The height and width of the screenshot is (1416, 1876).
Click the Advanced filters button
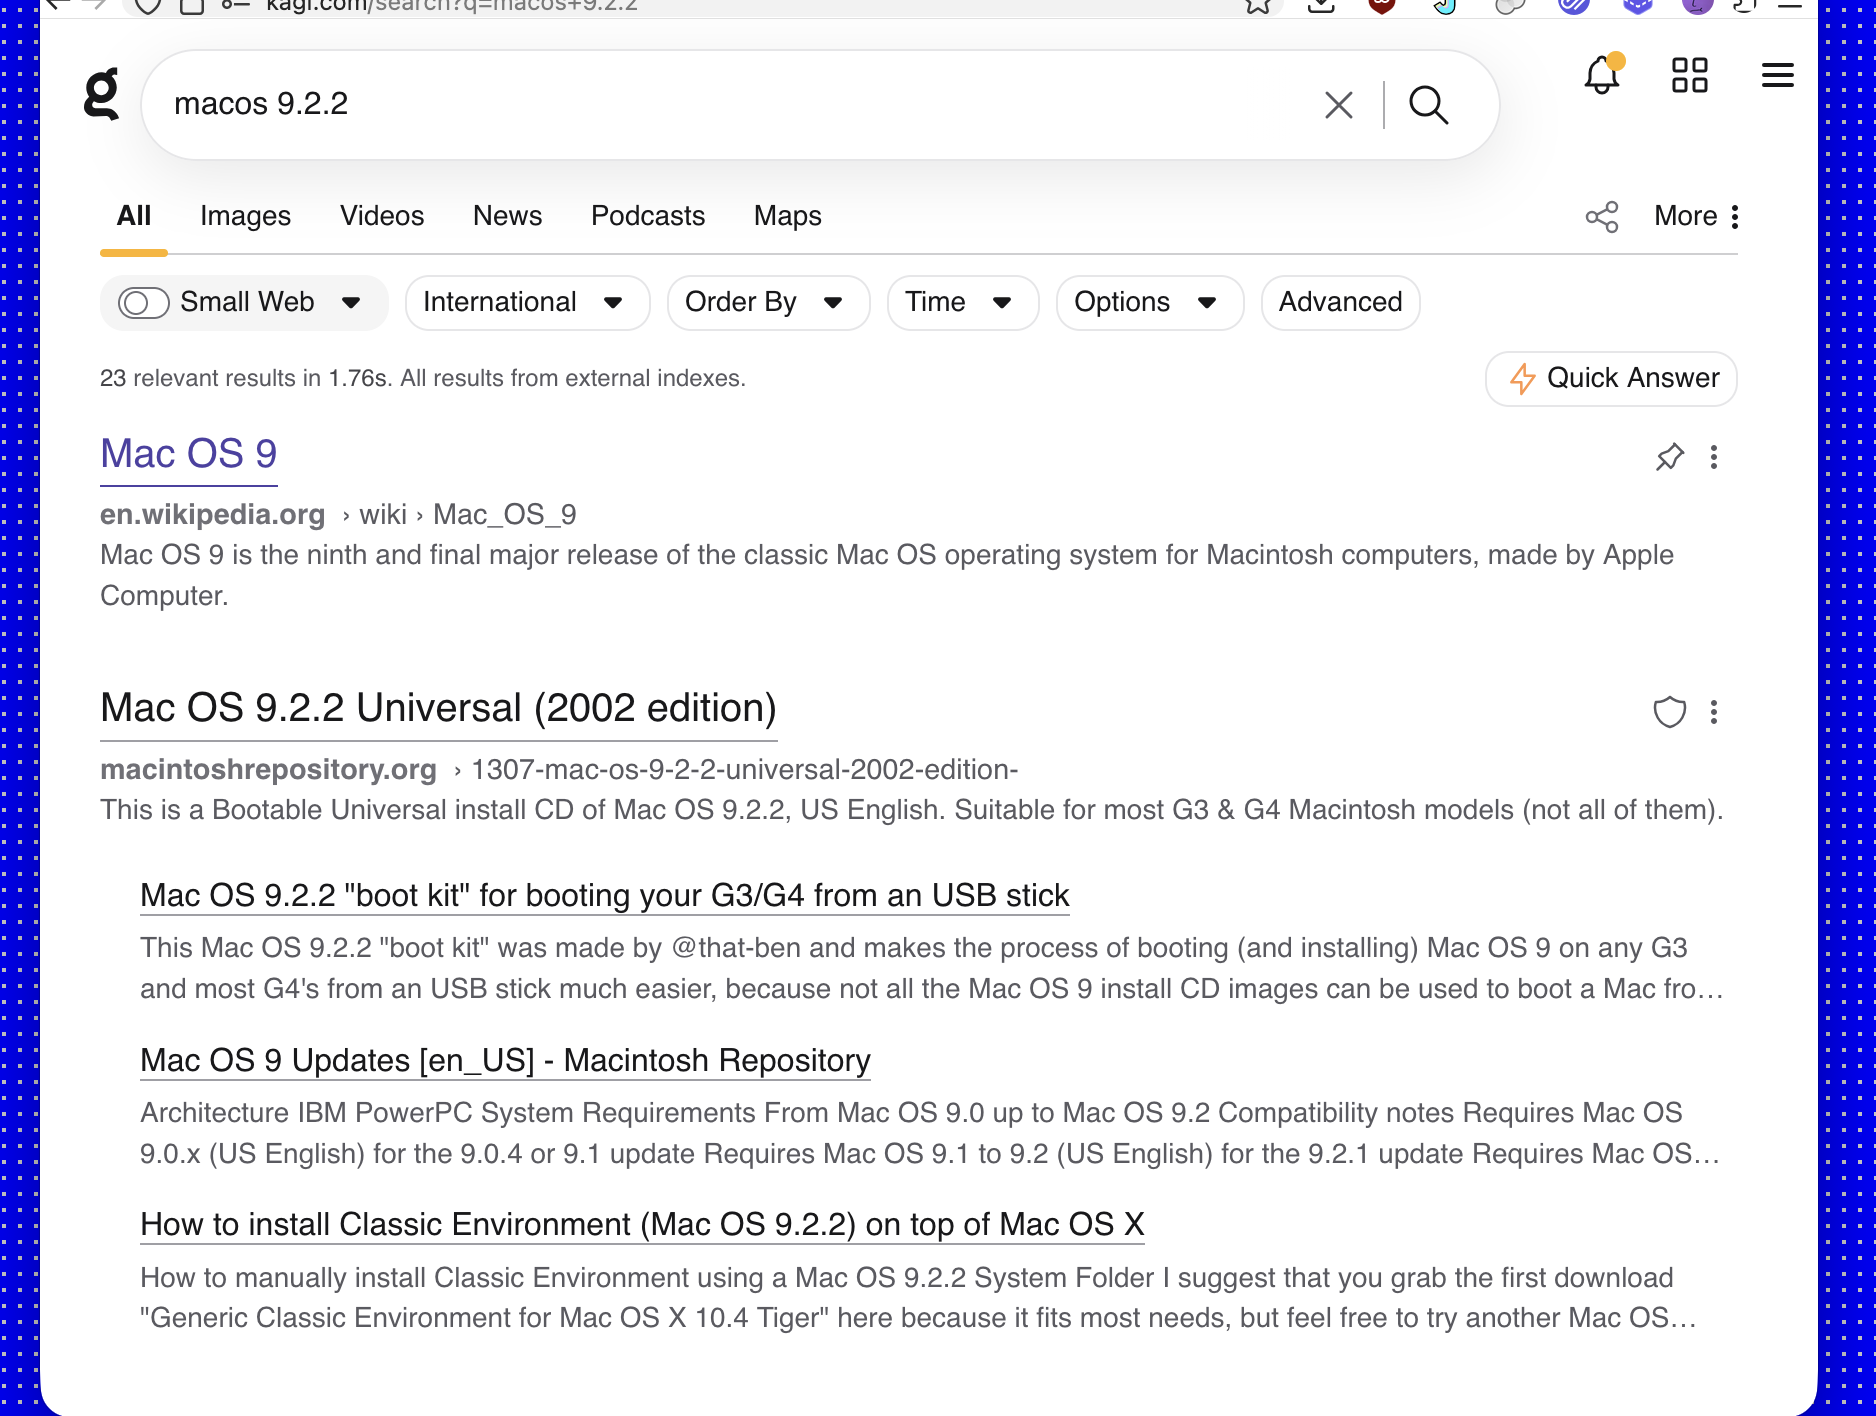(x=1340, y=302)
